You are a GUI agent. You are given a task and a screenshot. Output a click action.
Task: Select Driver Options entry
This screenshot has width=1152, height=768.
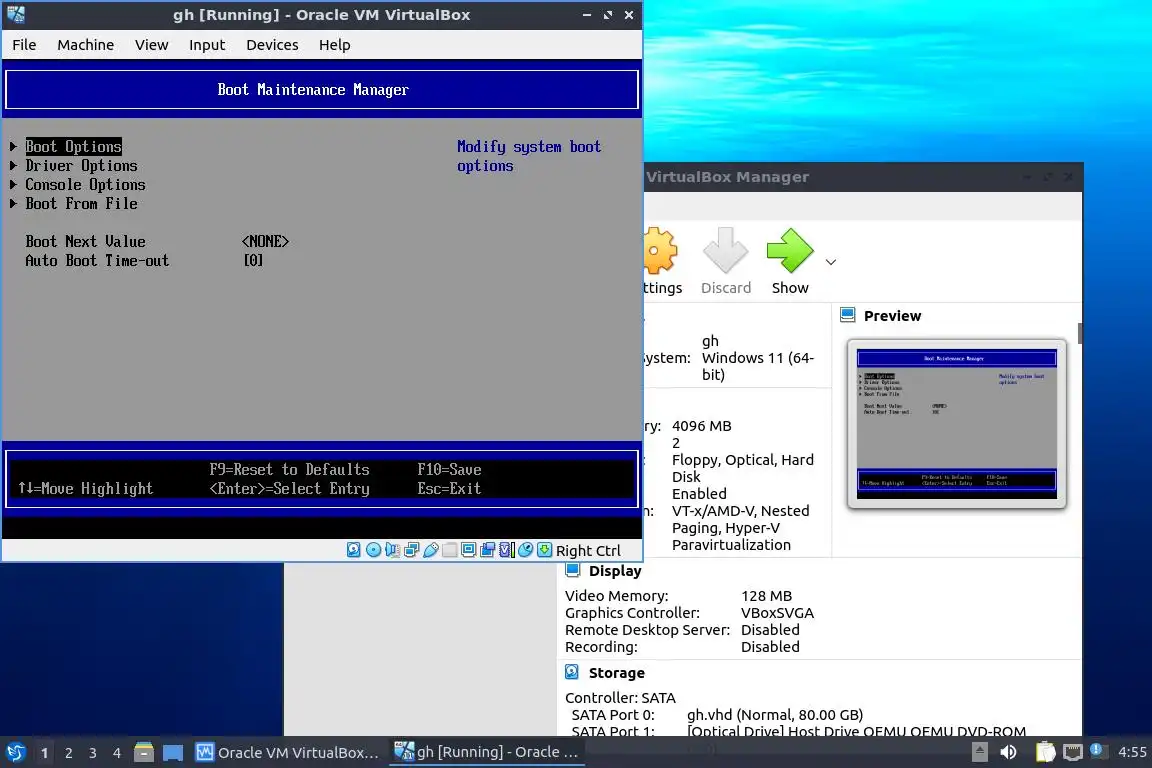coord(81,165)
